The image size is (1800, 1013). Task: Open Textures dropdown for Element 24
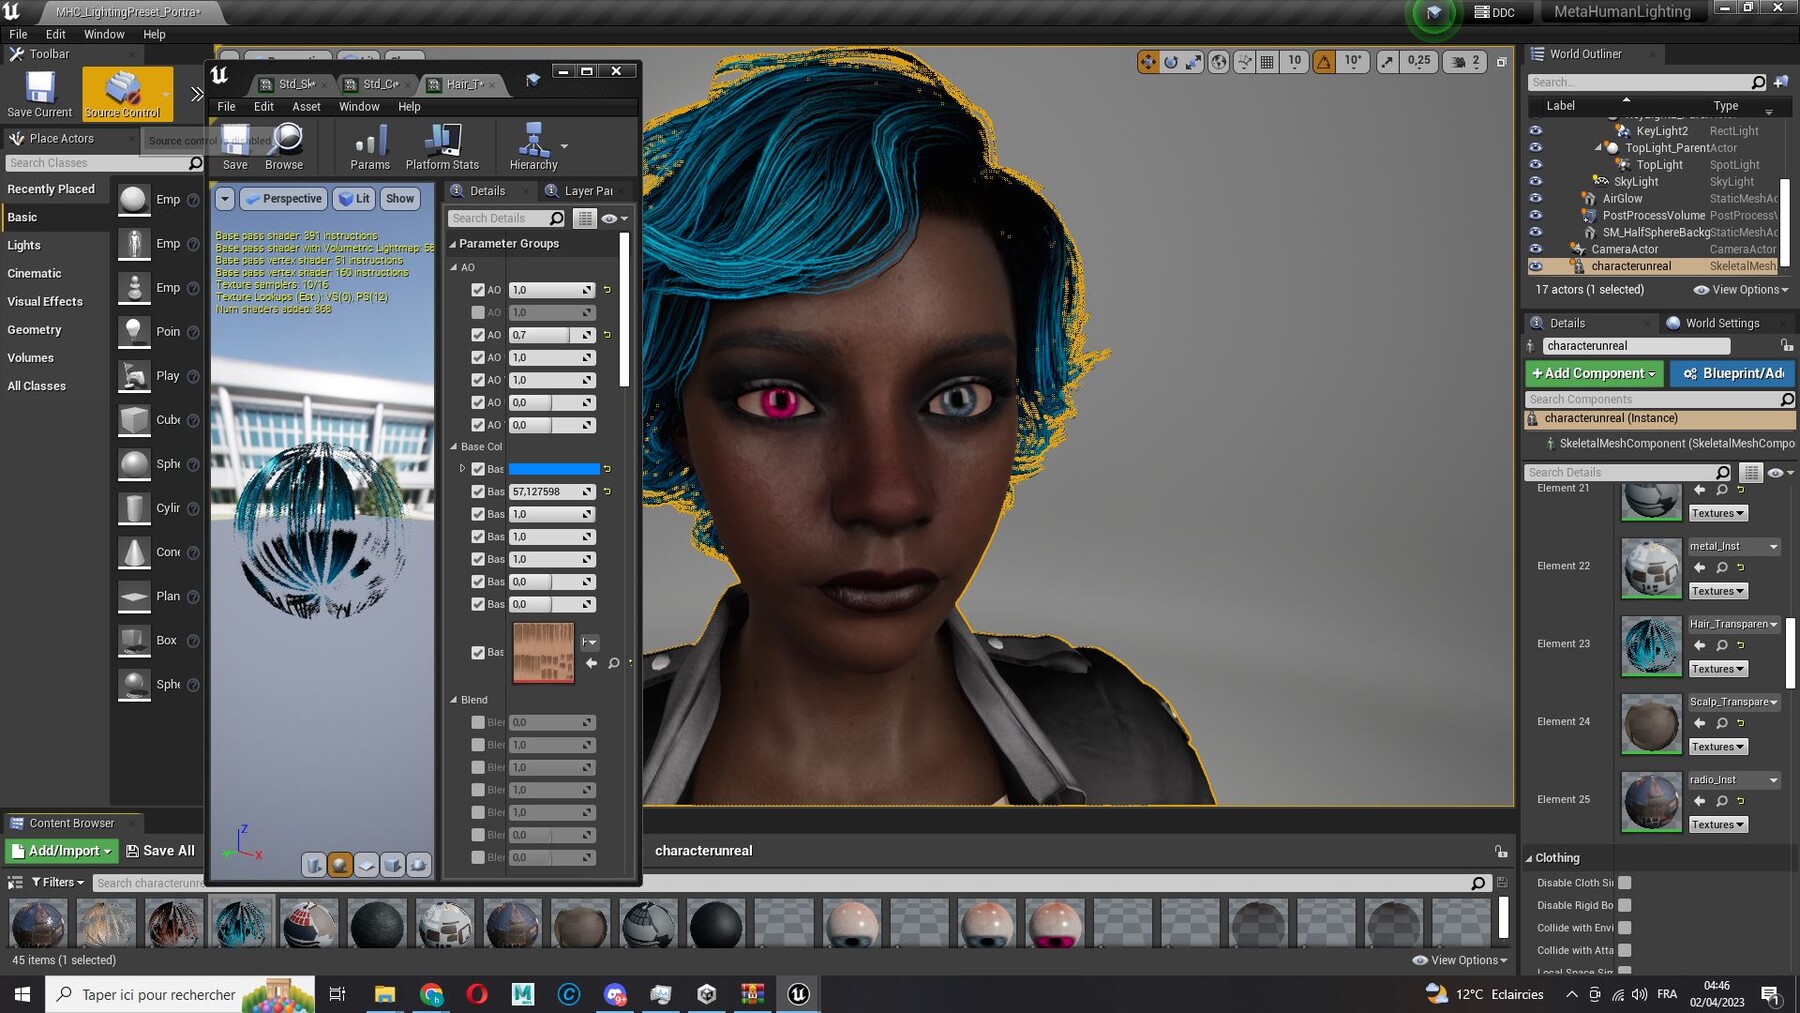pos(1718,747)
